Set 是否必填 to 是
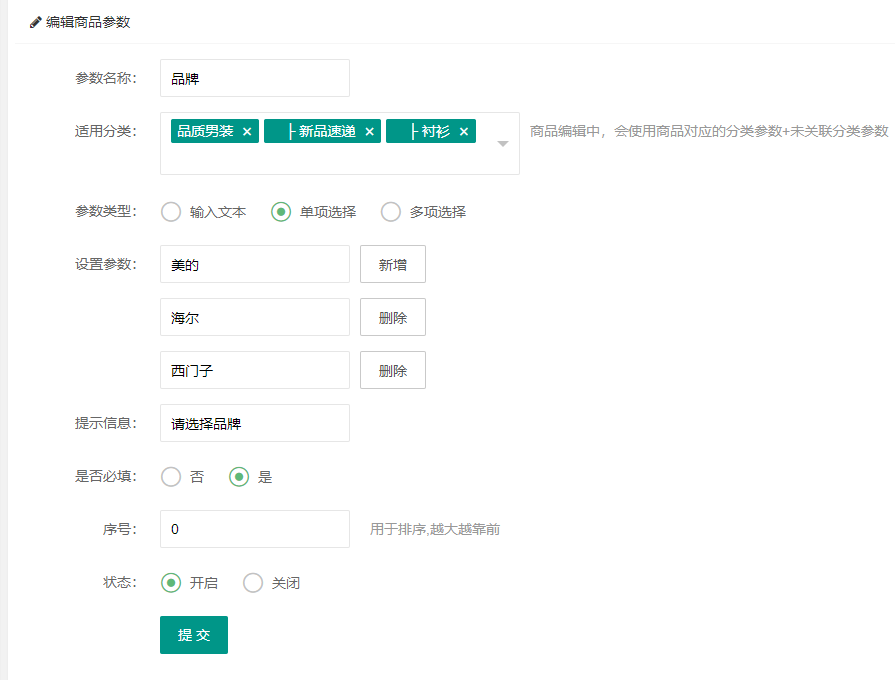Screen dimensions: 895x680 [x=239, y=477]
